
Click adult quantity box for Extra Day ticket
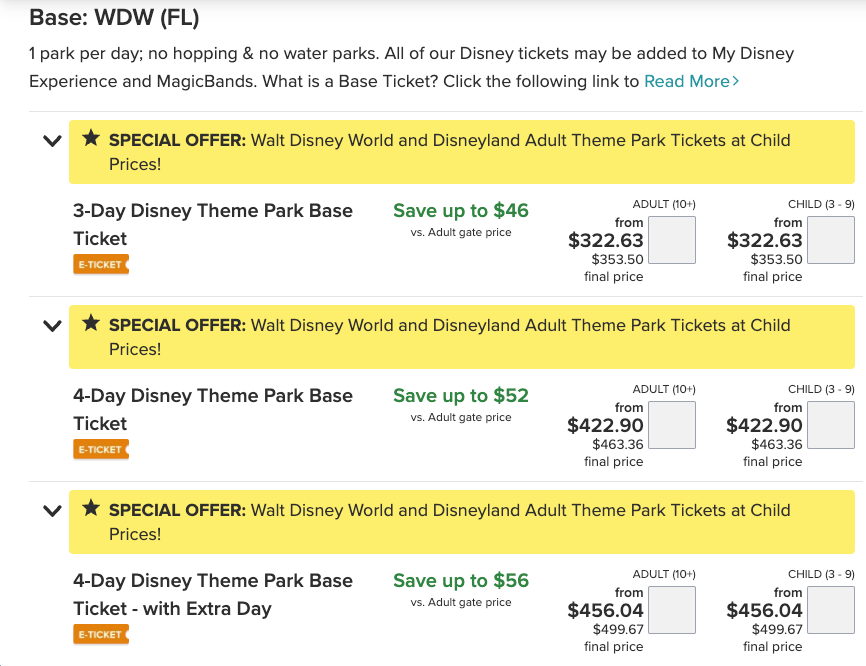pyautogui.click(x=672, y=610)
